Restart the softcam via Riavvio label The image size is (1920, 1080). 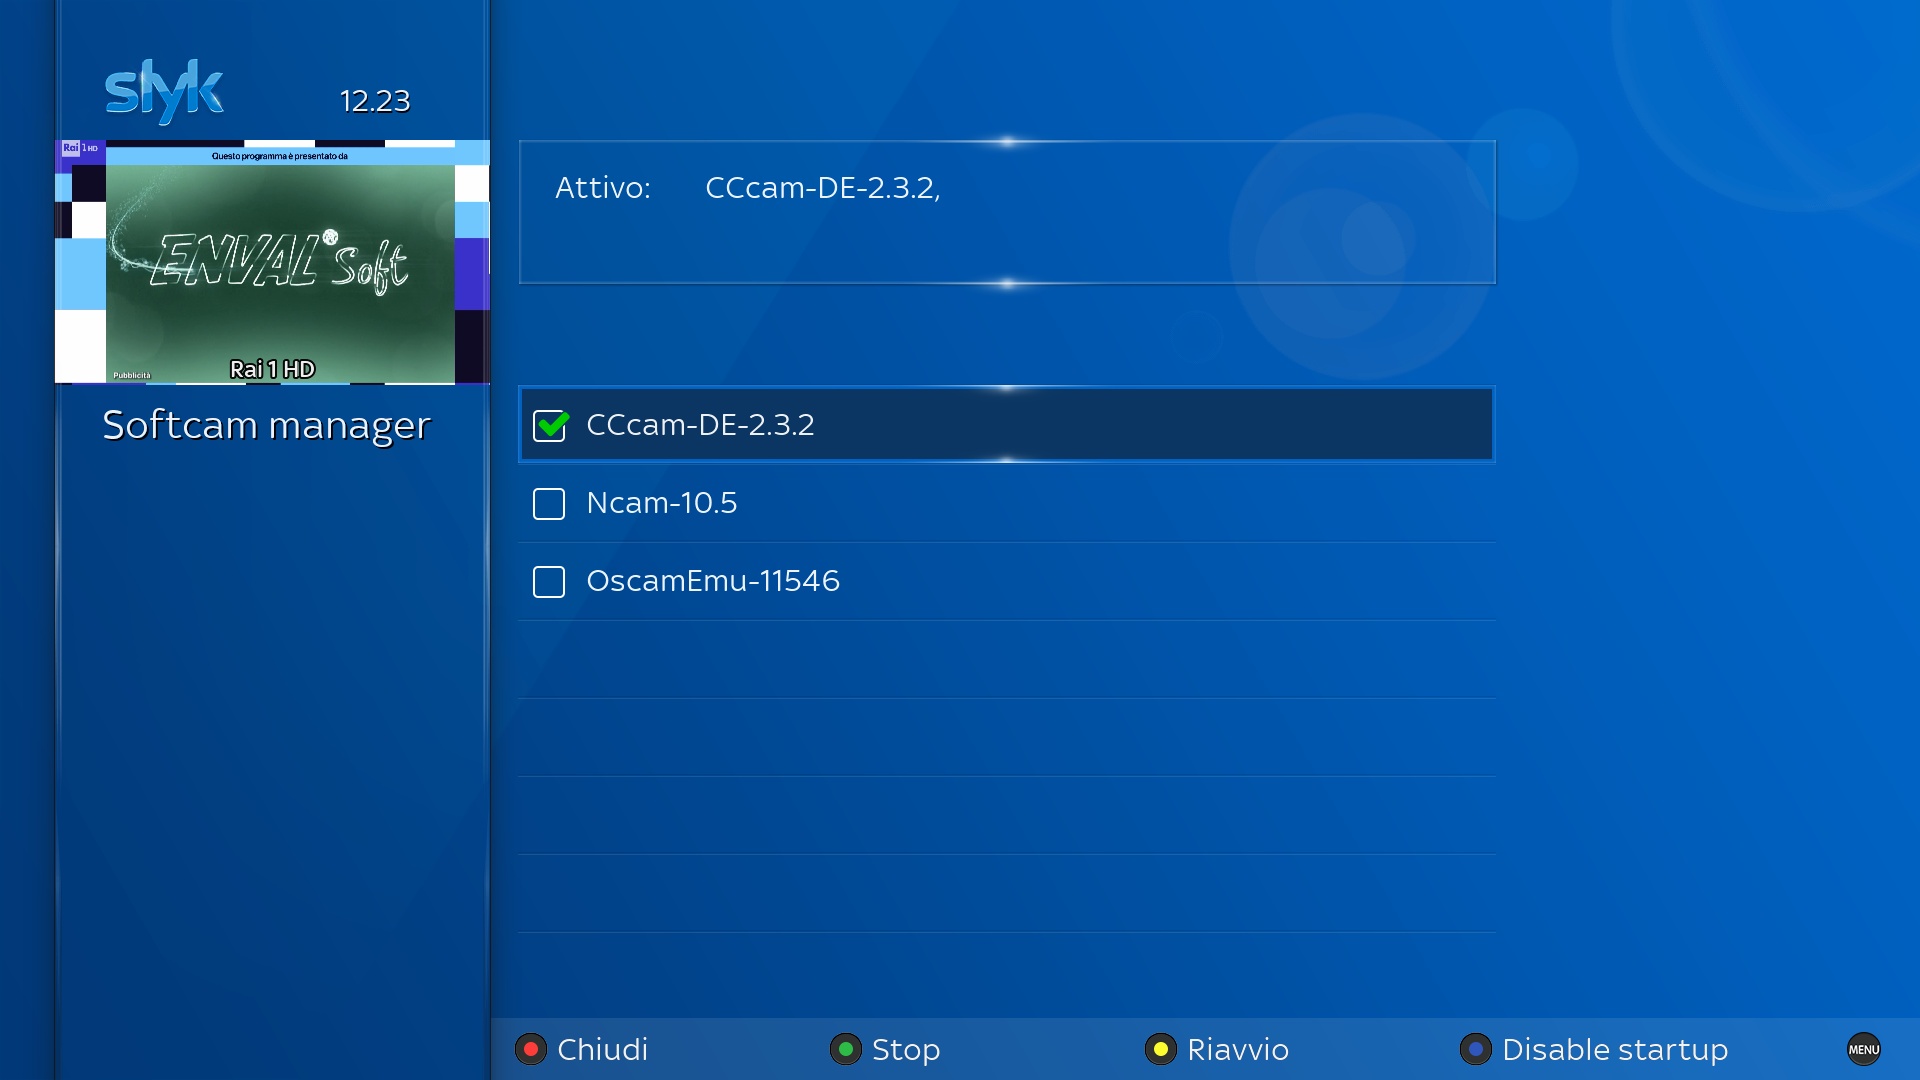click(1238, 1049)
